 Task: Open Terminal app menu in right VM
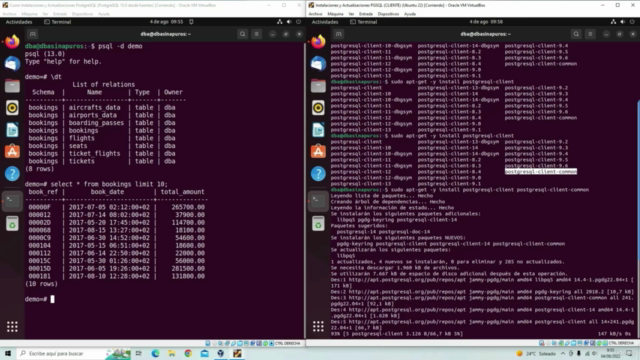[364, 22]
